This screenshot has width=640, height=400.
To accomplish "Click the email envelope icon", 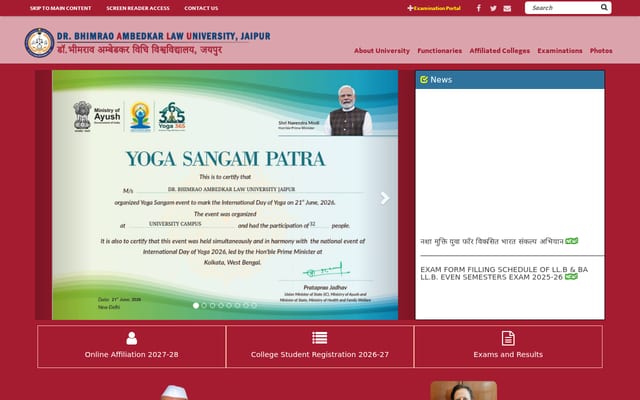I will (x=507, y=8).
